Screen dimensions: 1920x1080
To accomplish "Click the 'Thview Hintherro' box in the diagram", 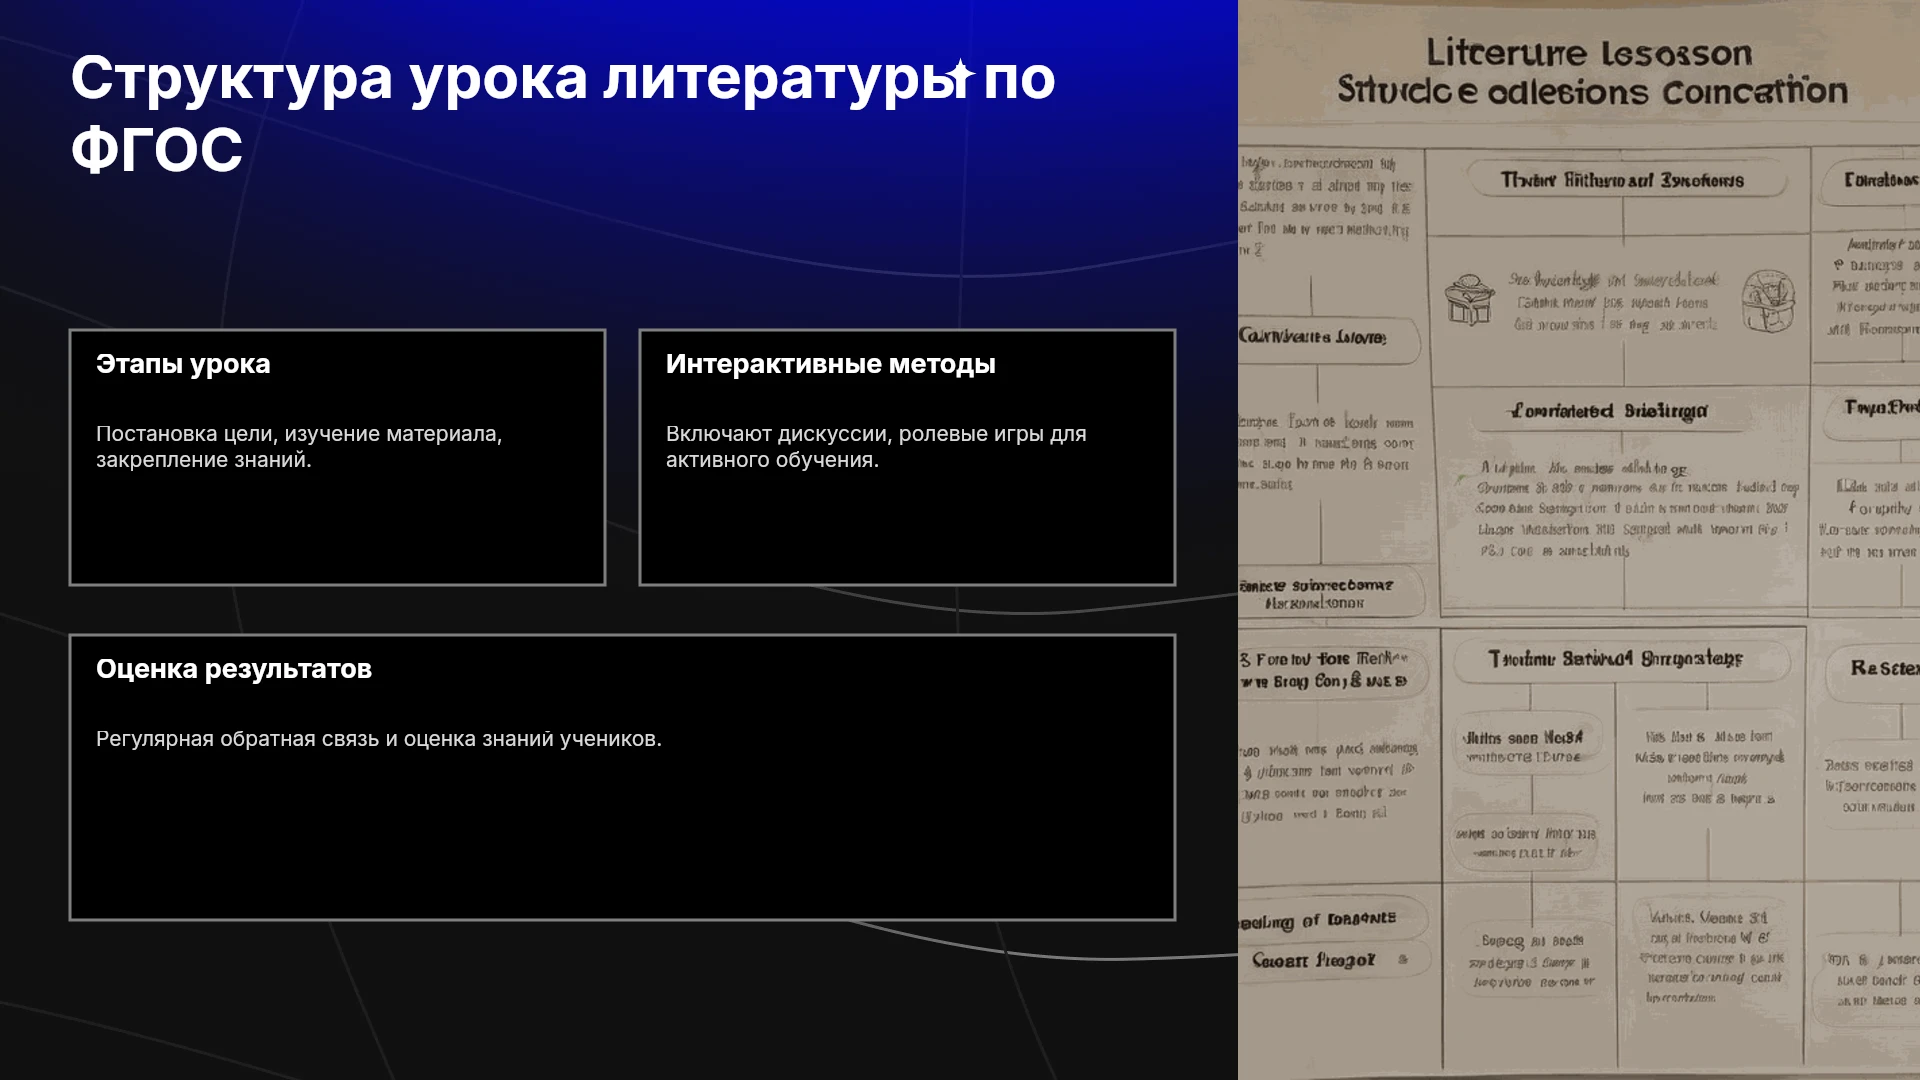I will pyautogui.click(x=1622, y=180).
